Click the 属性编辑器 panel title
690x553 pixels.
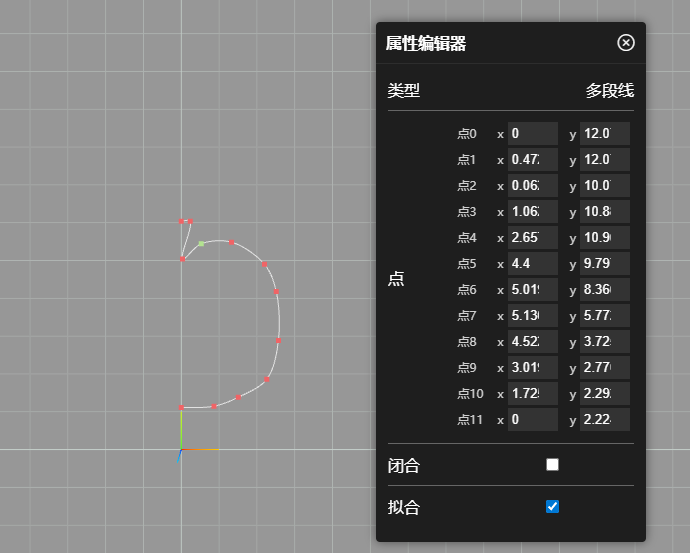coord(426,43)
